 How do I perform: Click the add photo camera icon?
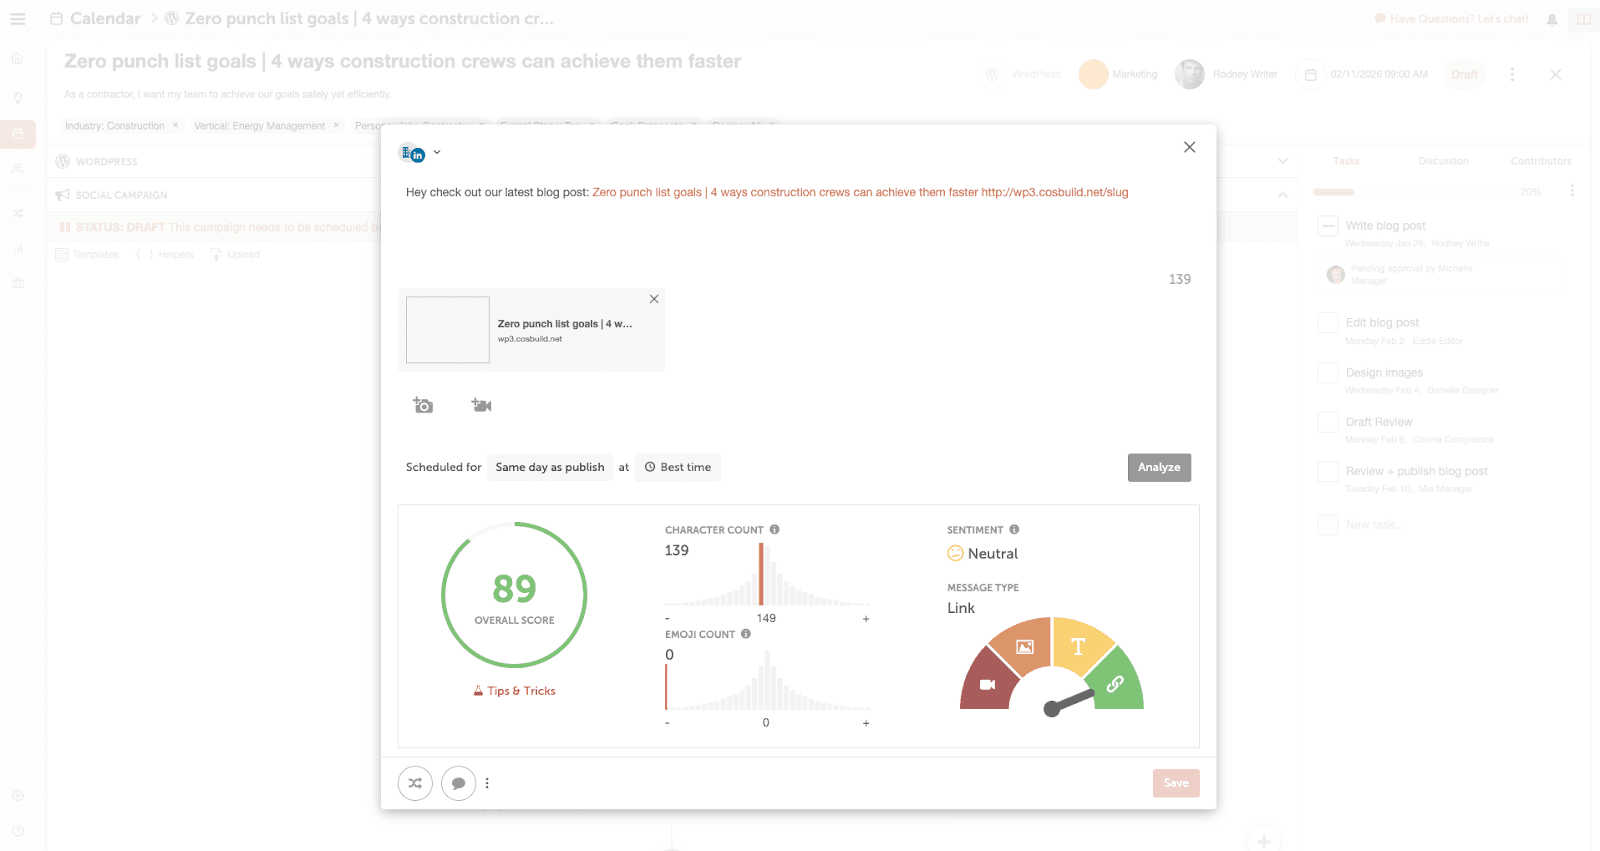pos(423,405)
